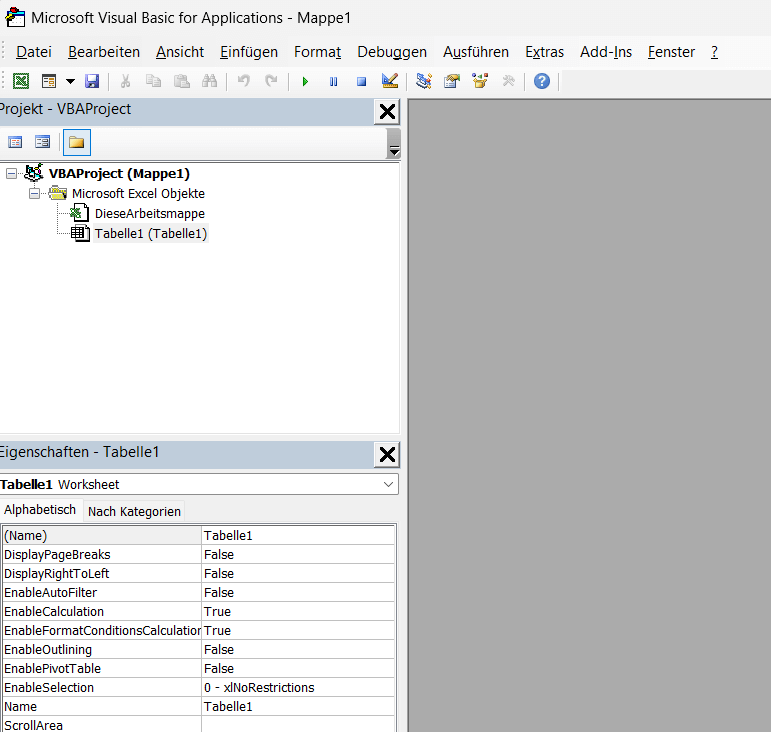Click the Paste clipboard icon
Viewport: 771px width, 732px height.
click(x=182, y=81)
